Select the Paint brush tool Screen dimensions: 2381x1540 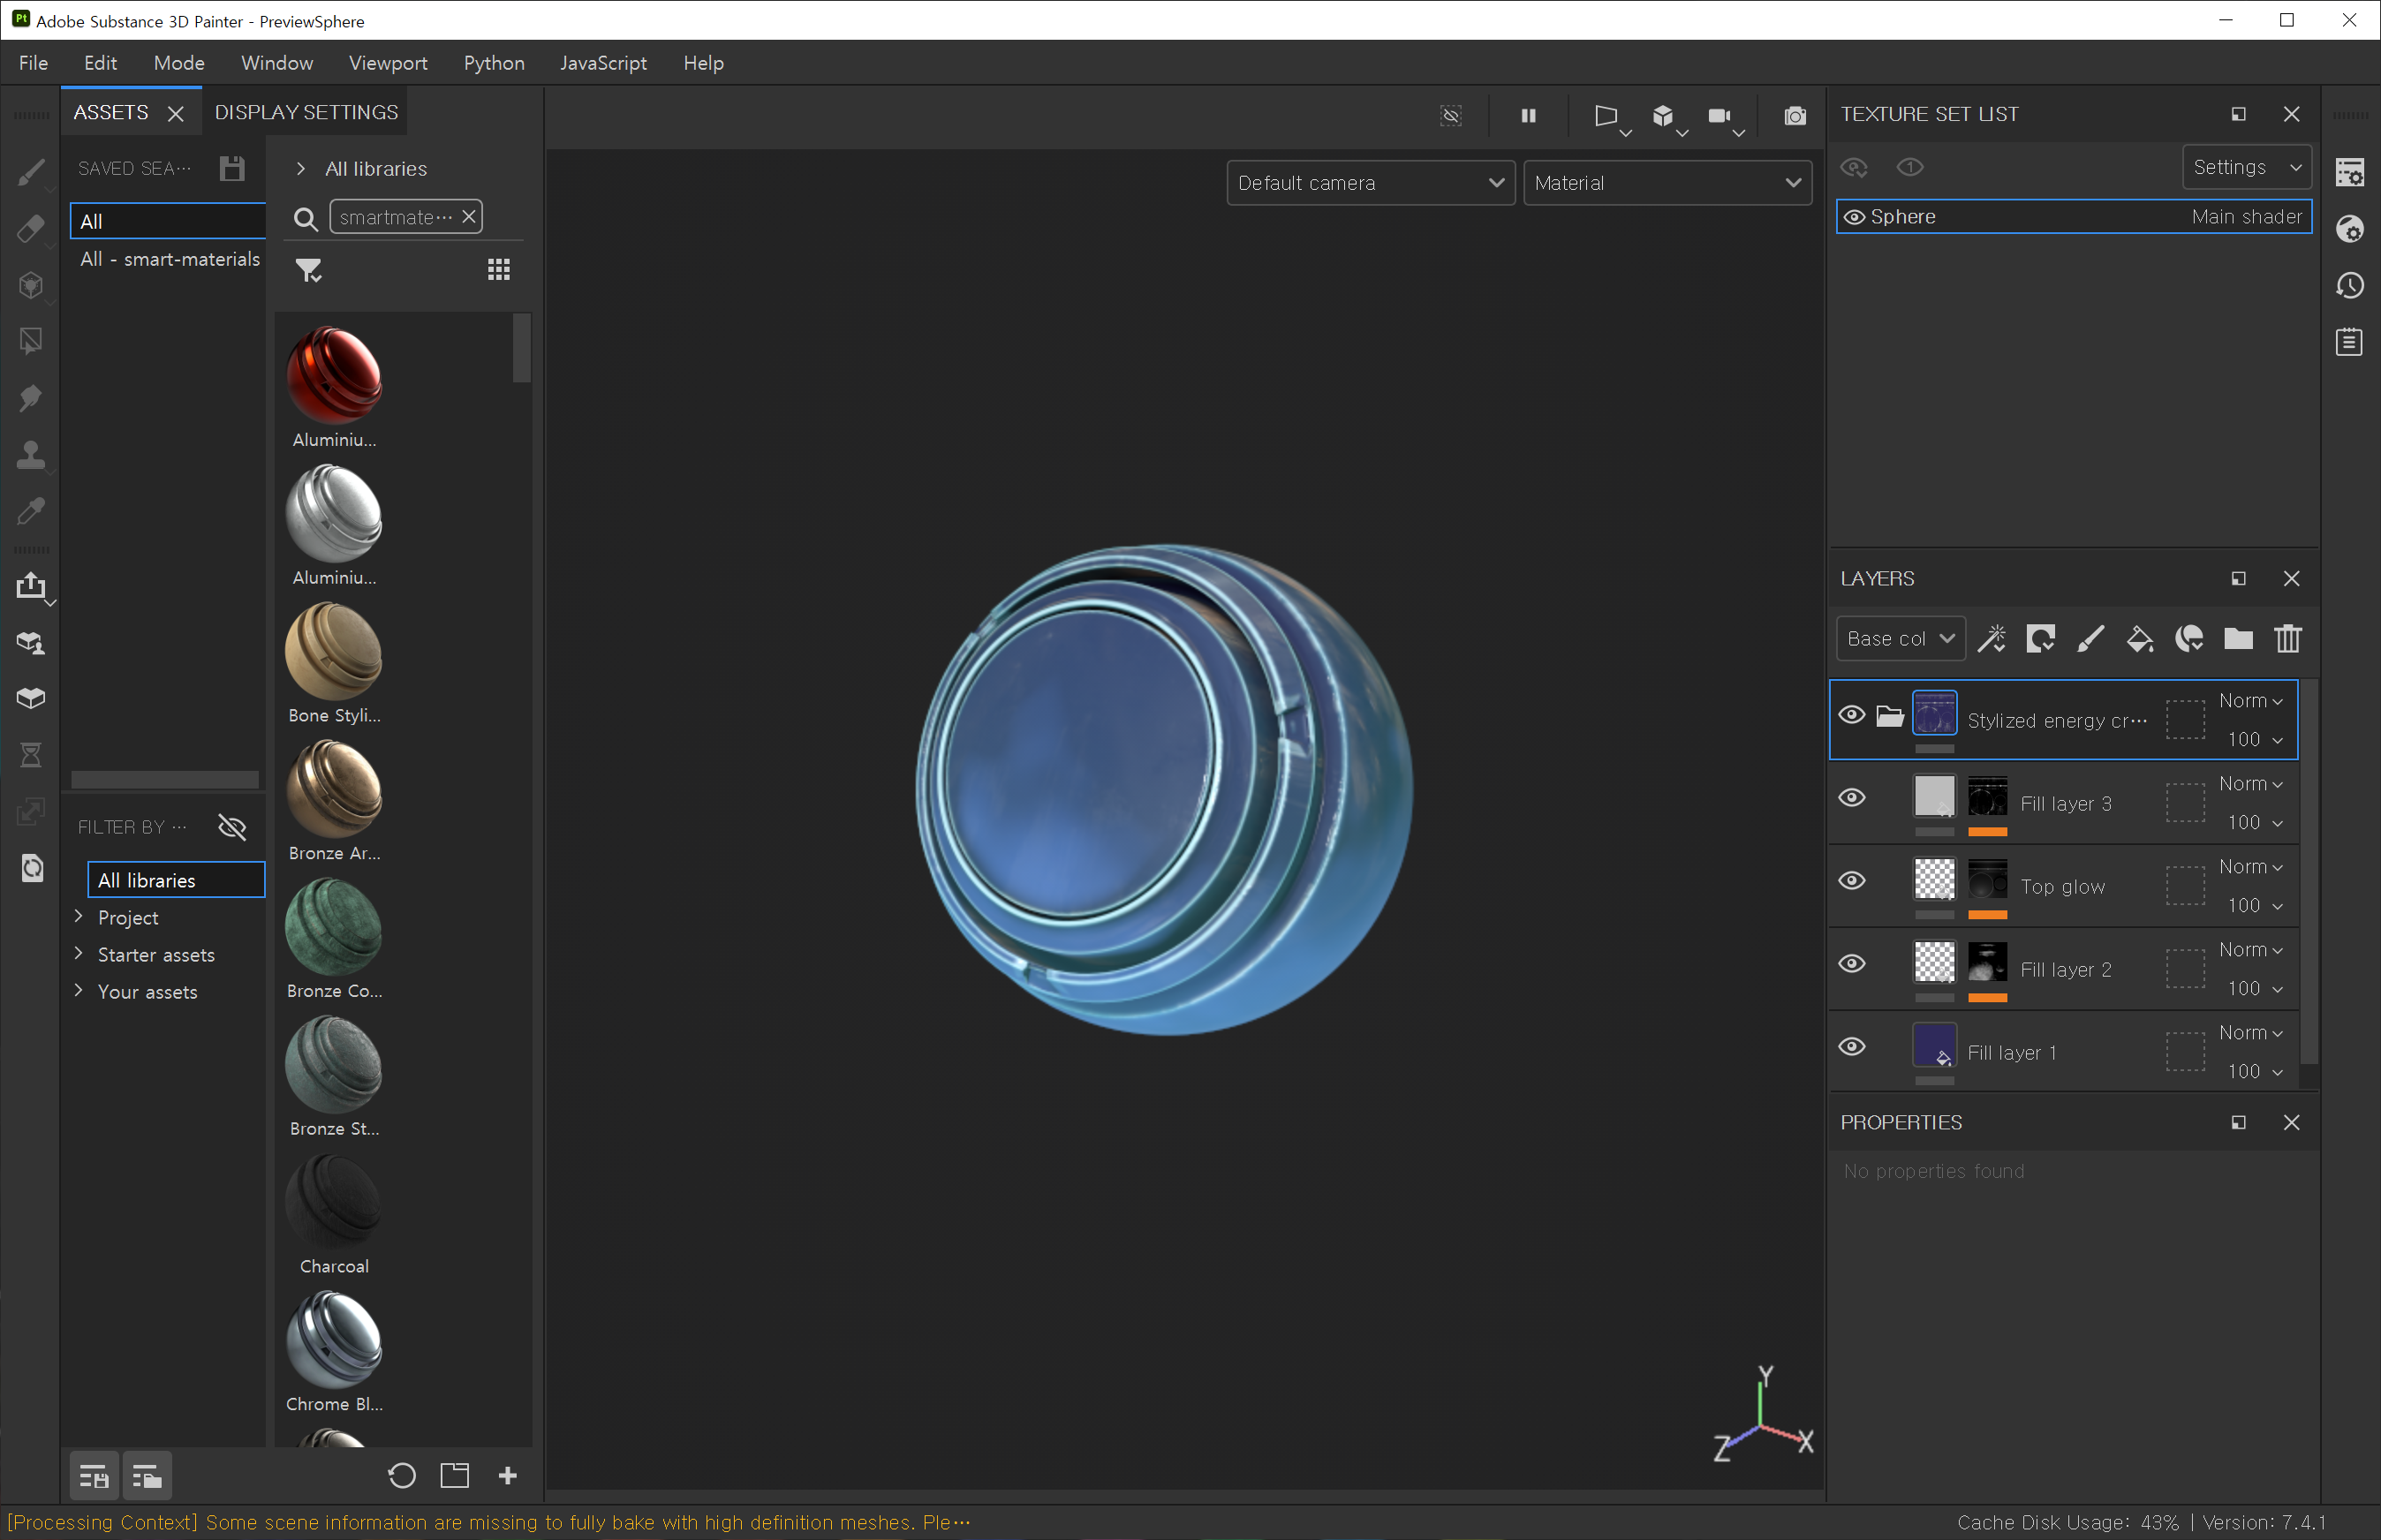click(x=31, y=172)
